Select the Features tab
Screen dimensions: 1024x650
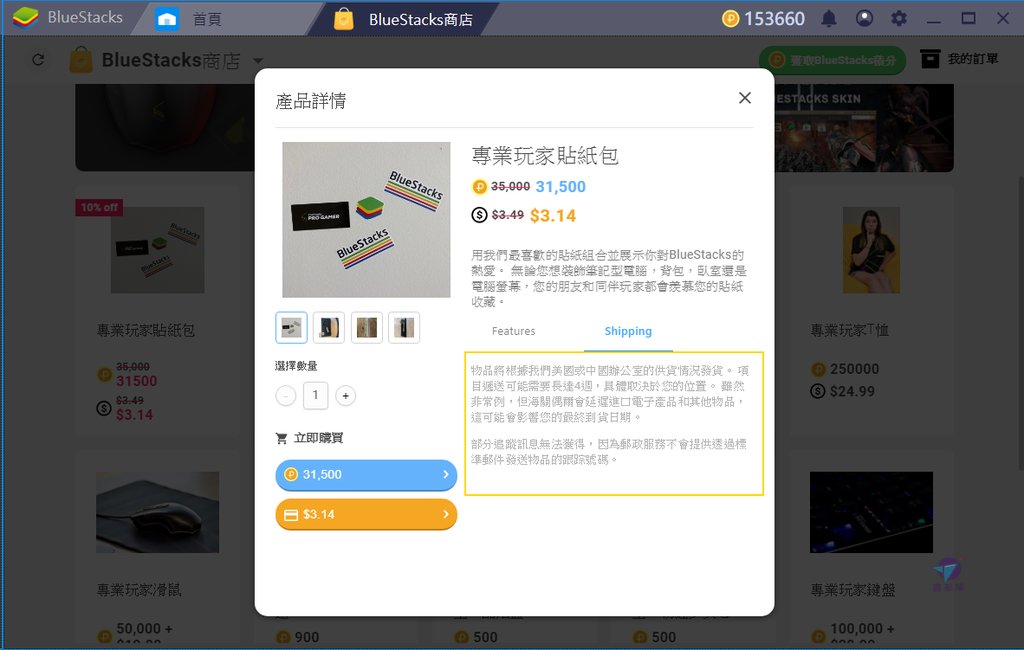tap(513, 331)
